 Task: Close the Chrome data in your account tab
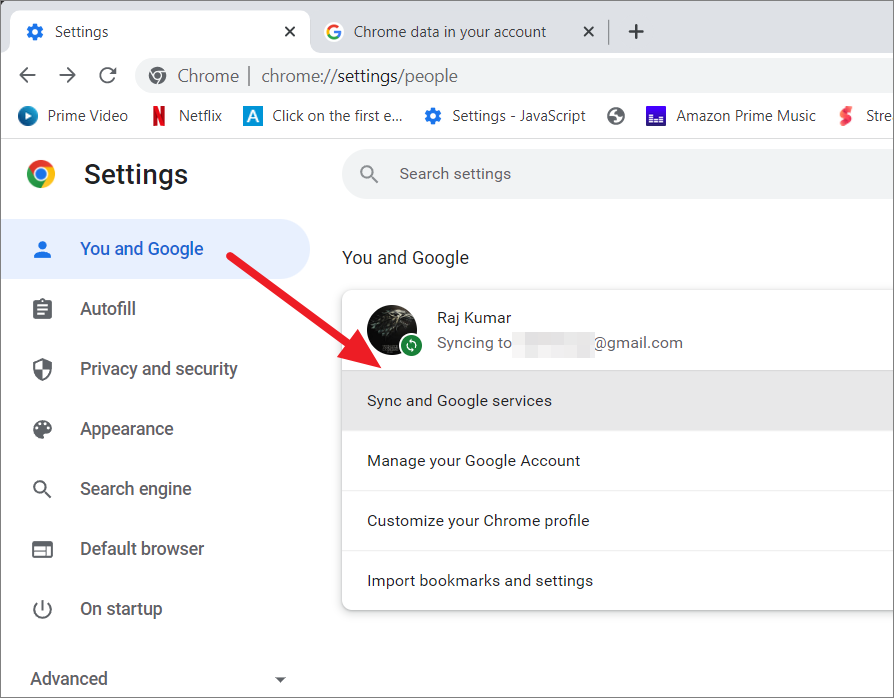(x=588, y=32)
